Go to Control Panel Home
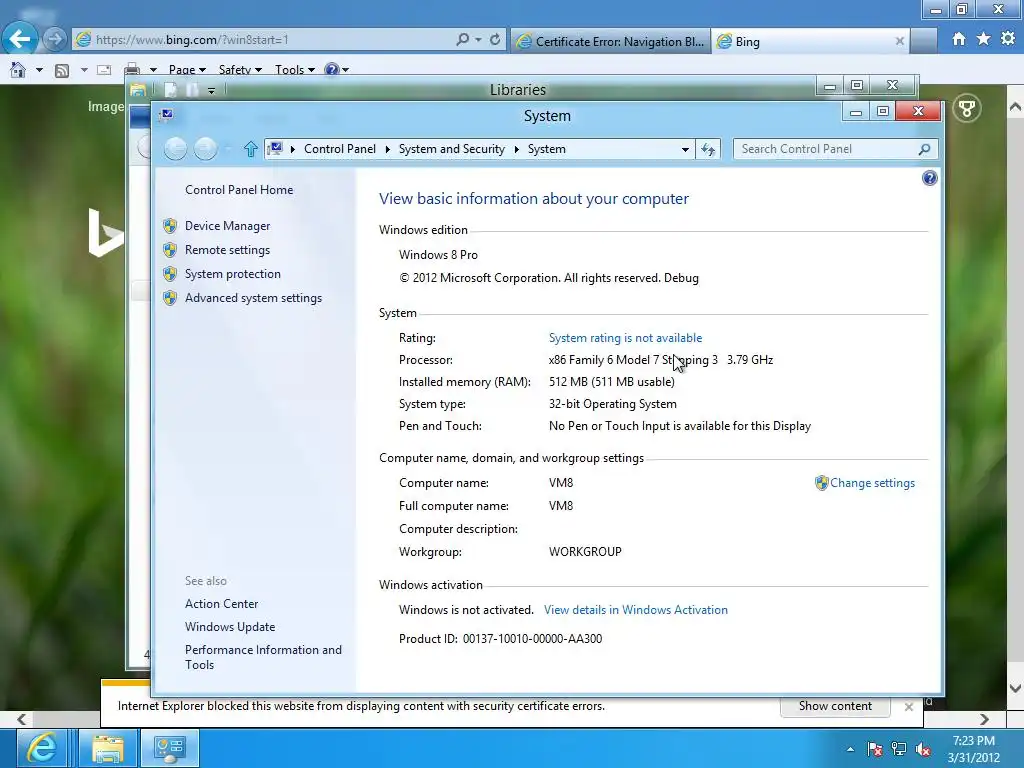Screen dimensions: 1024x768 [239, 190]
